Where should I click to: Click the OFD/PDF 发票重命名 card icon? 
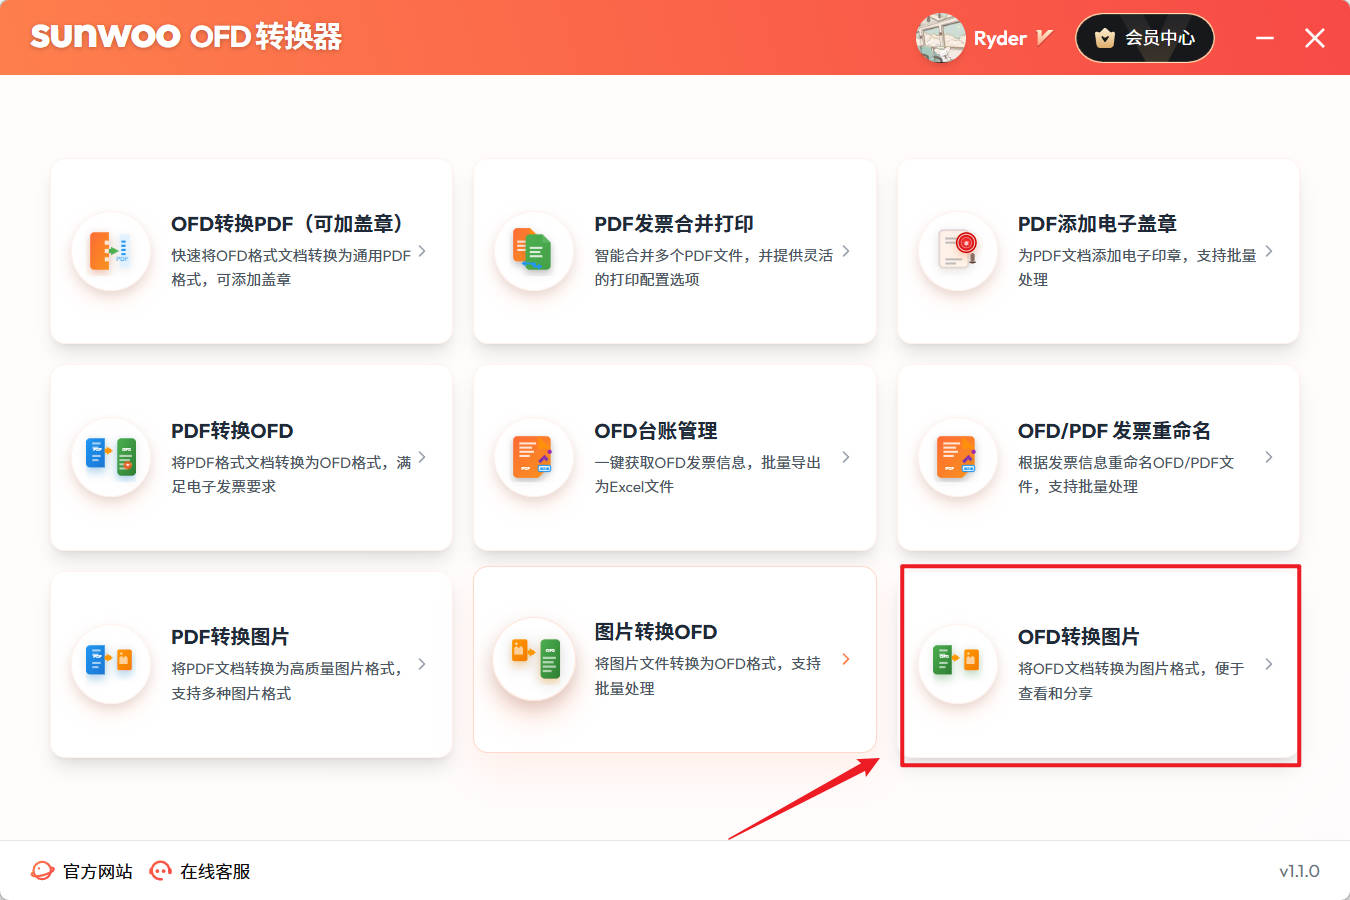pos(958,457)
